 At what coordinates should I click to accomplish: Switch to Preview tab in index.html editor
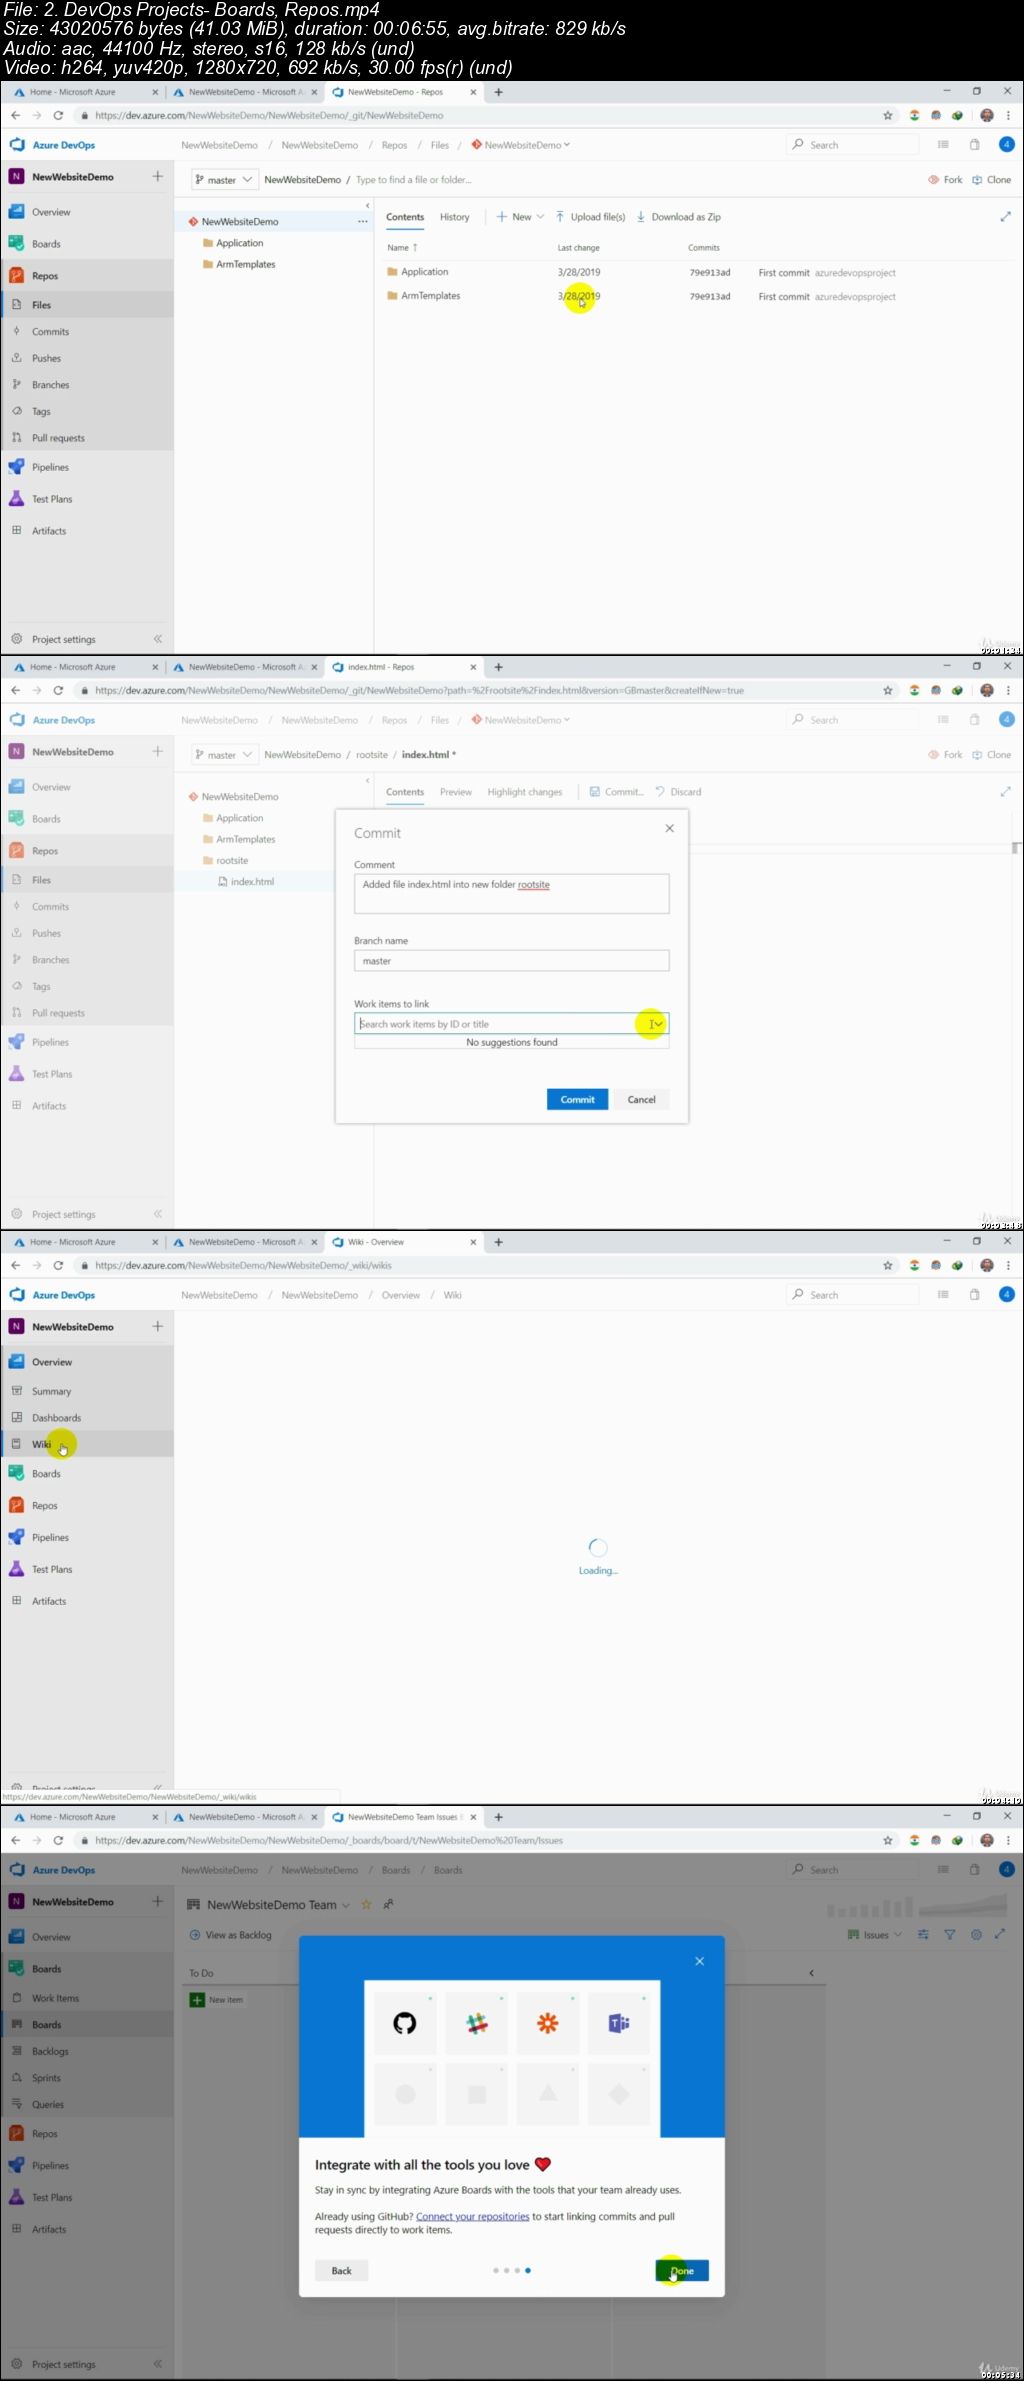pyautogui.click(x=456, y=792)
